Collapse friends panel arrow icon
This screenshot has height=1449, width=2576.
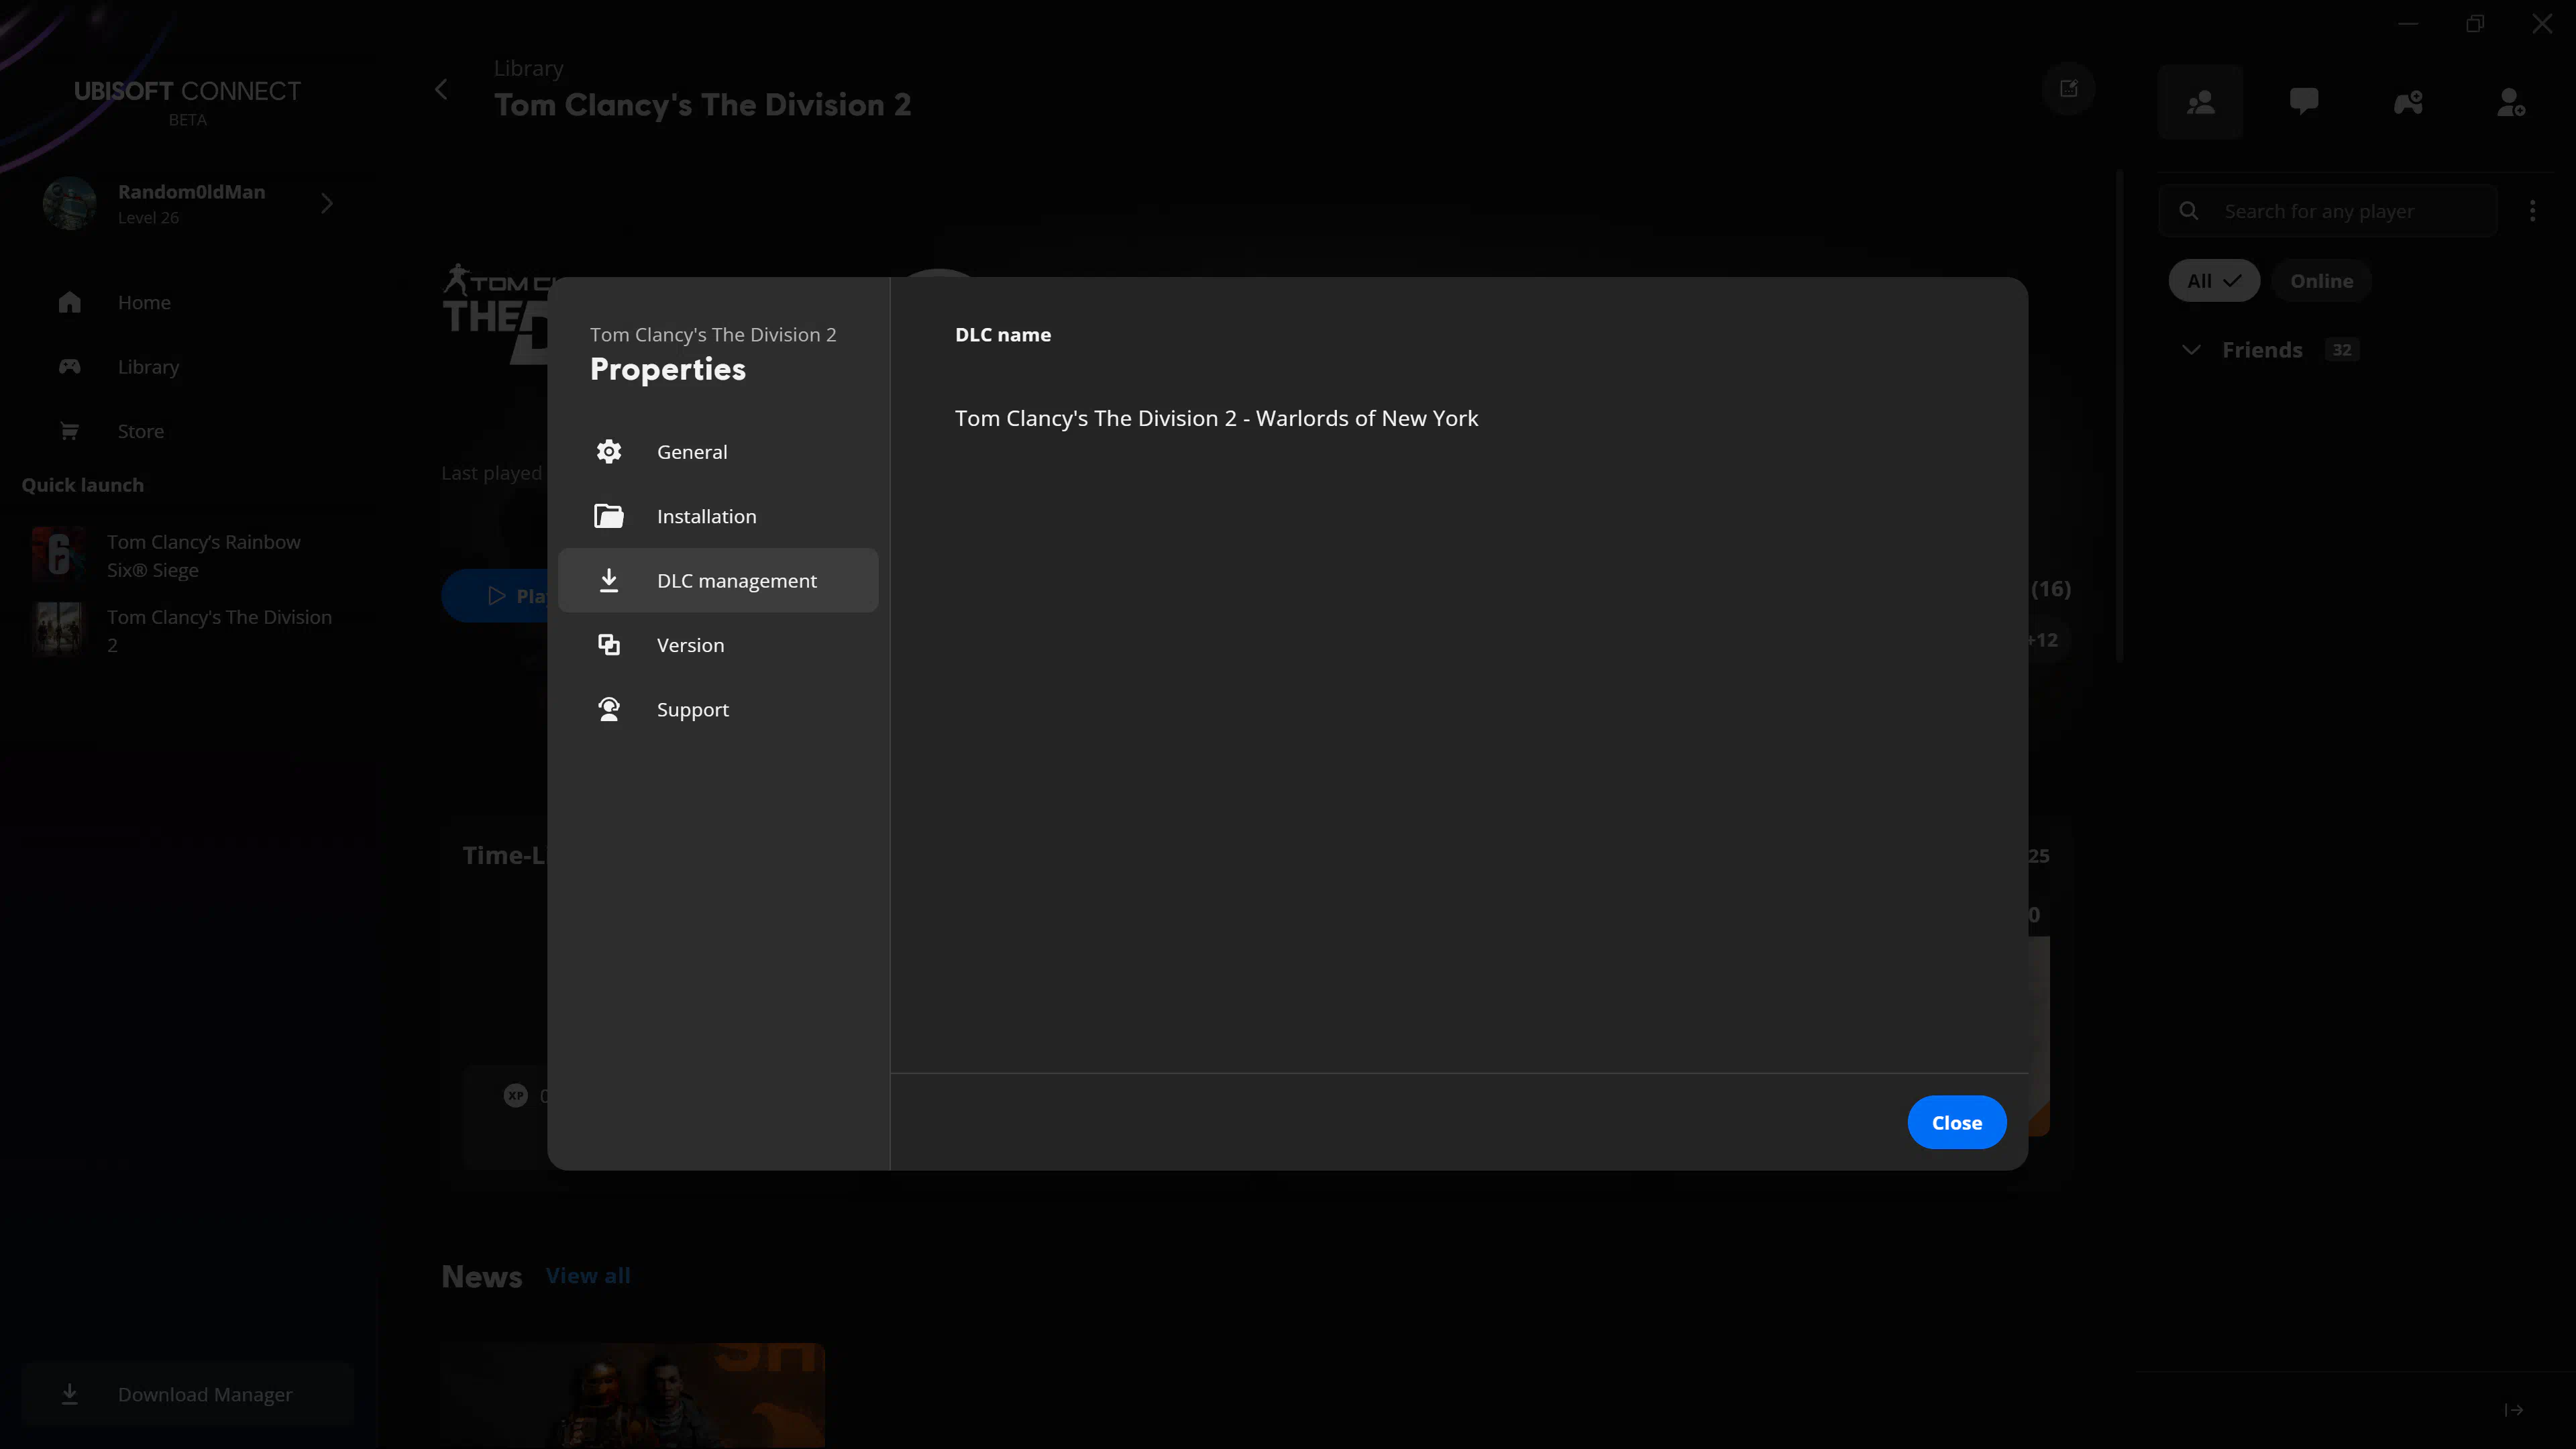click(x=2514, y=1410)
